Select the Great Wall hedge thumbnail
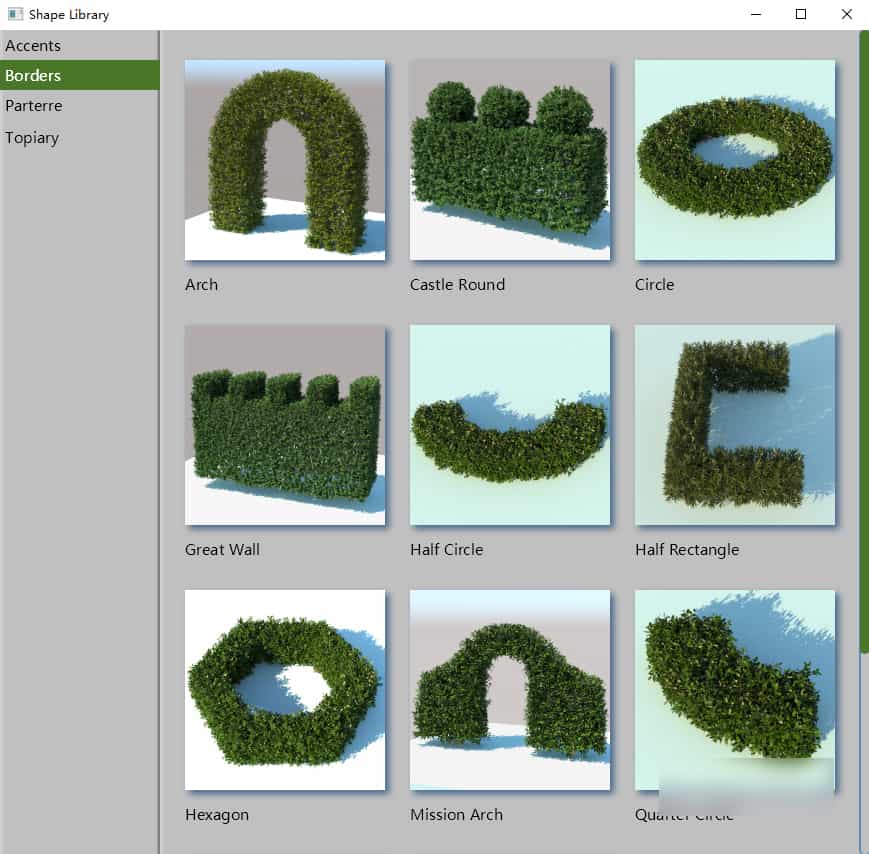Image resolution: width=869 pixels, height=854 pixels. pyautogui.click(x=285, y=425)
